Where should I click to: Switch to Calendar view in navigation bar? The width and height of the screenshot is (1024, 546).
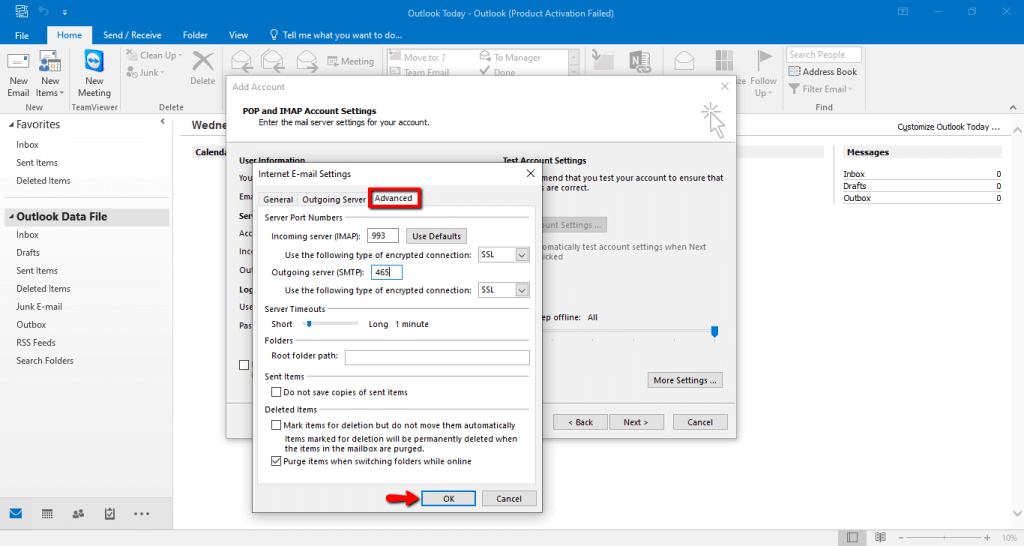click(47, 514)
